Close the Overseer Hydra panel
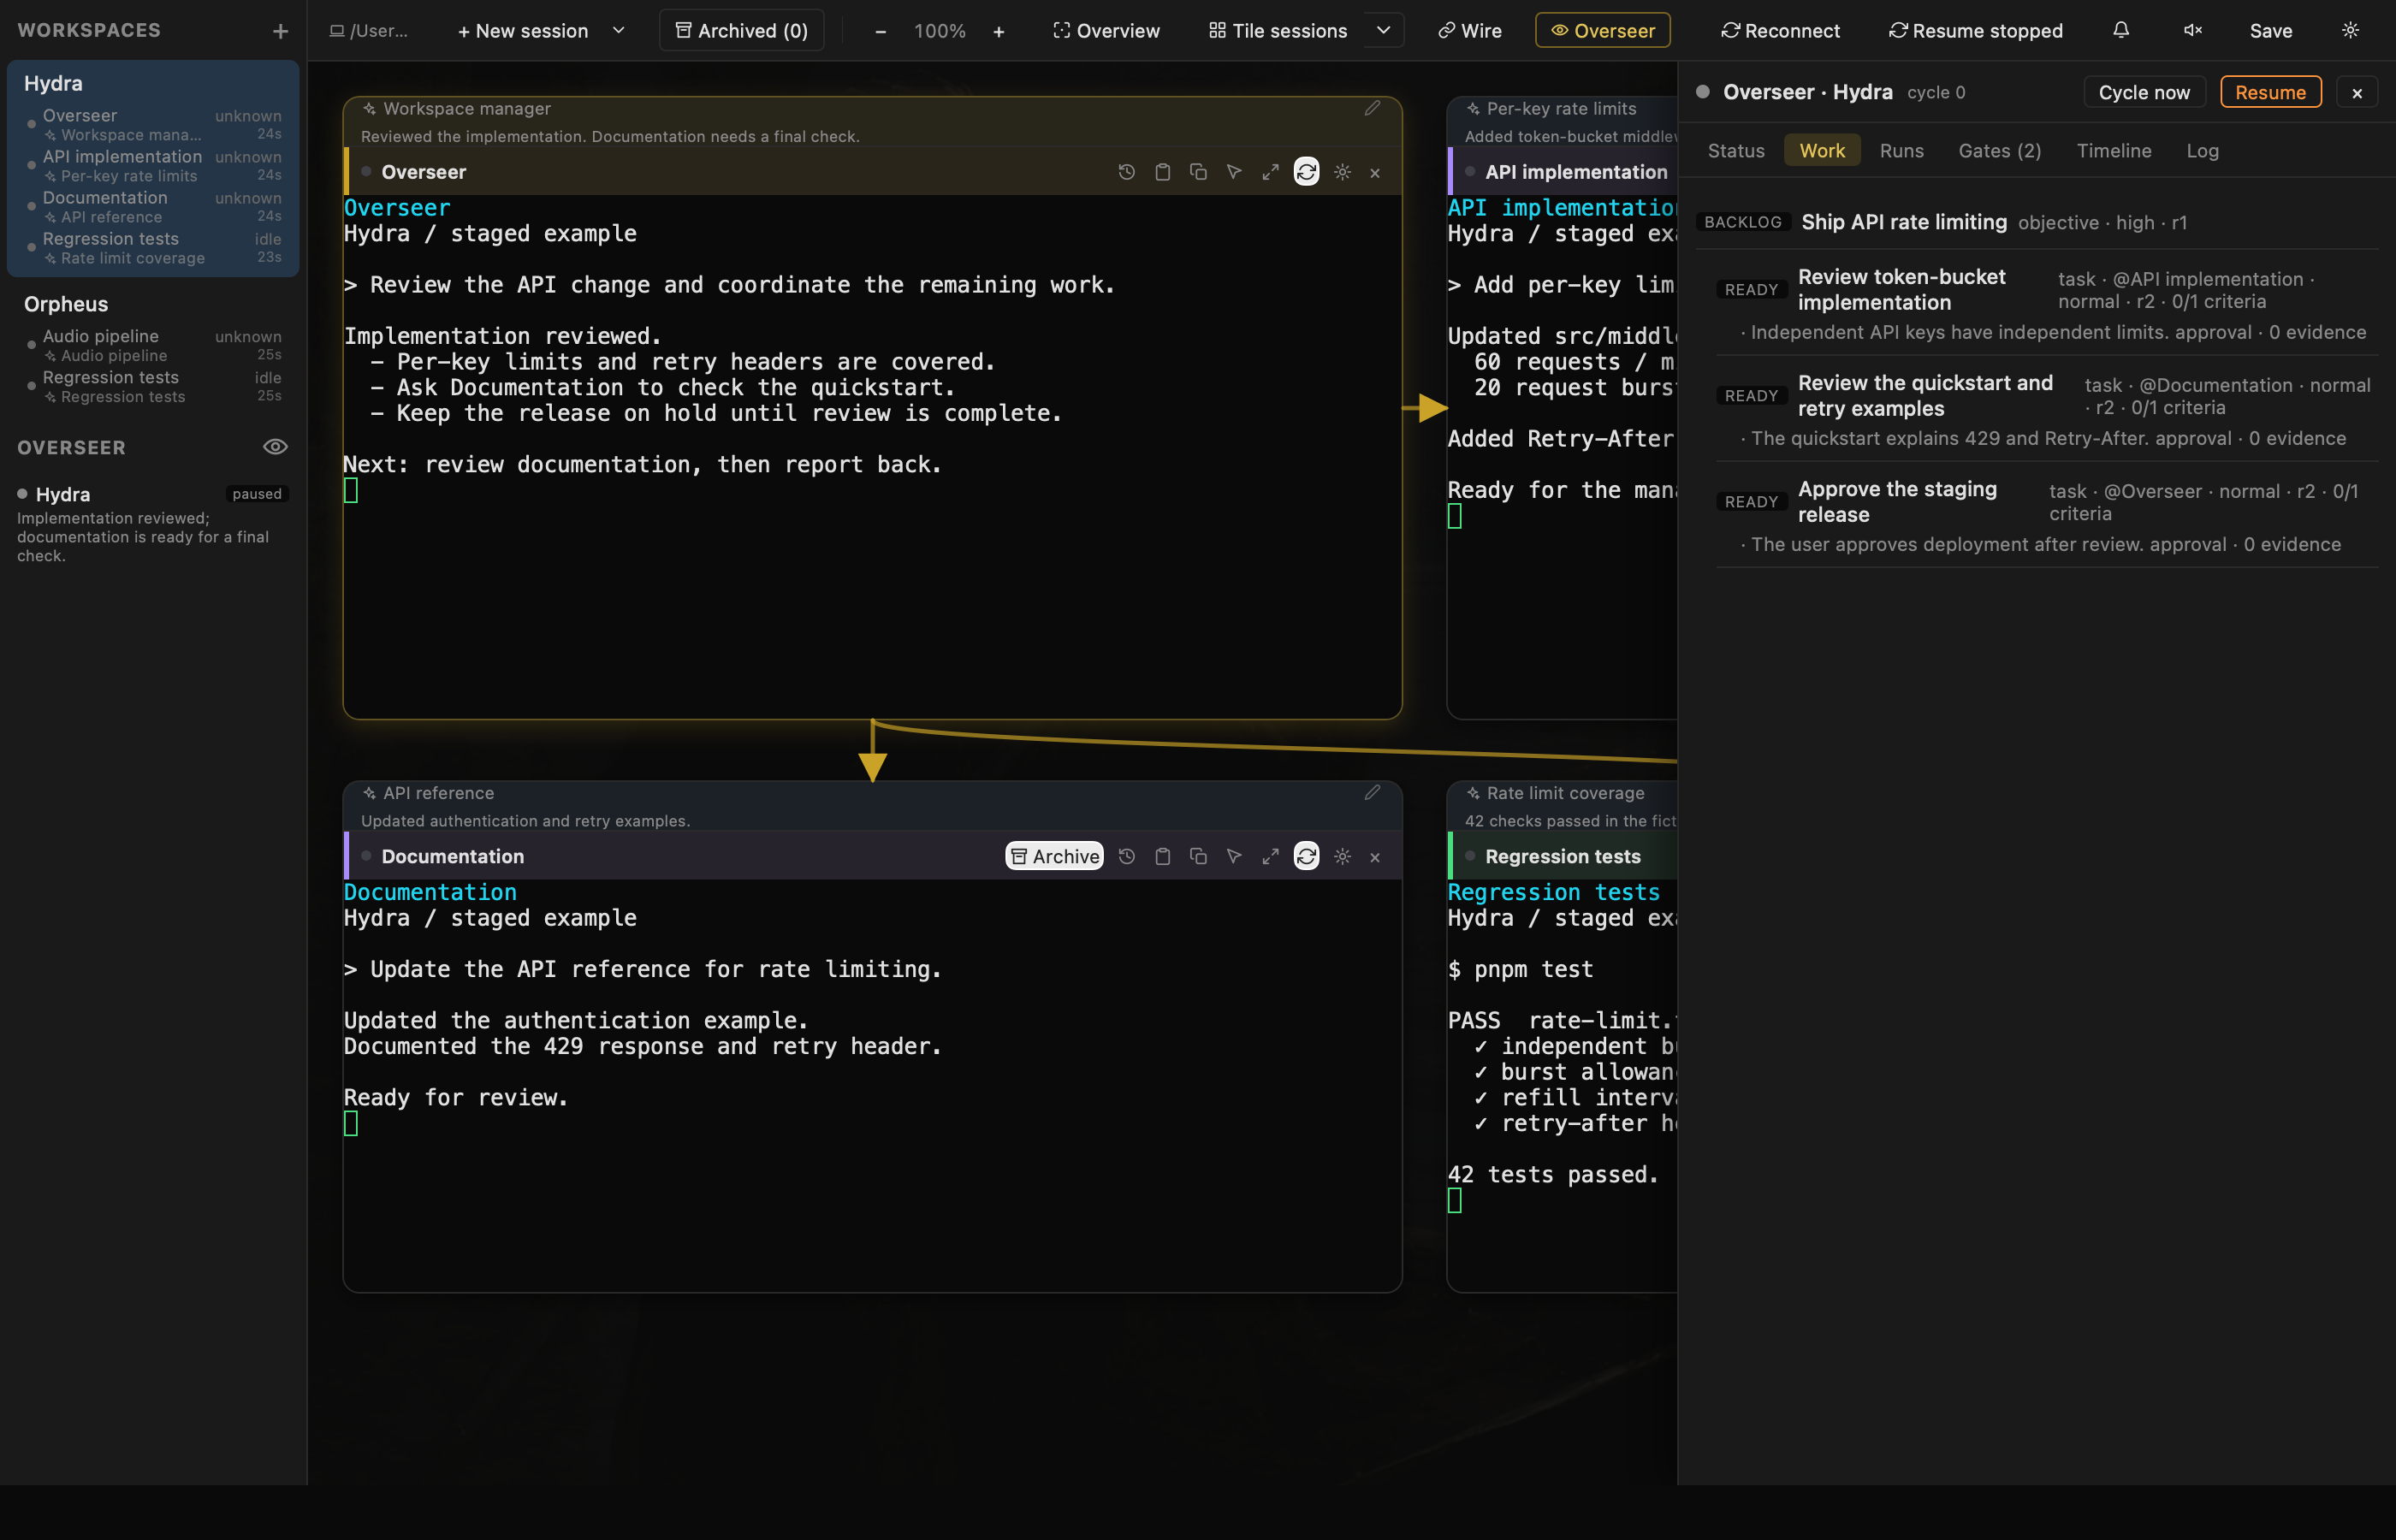This screenshot has width=2396, height=1540. click(x=2357, y=92)
